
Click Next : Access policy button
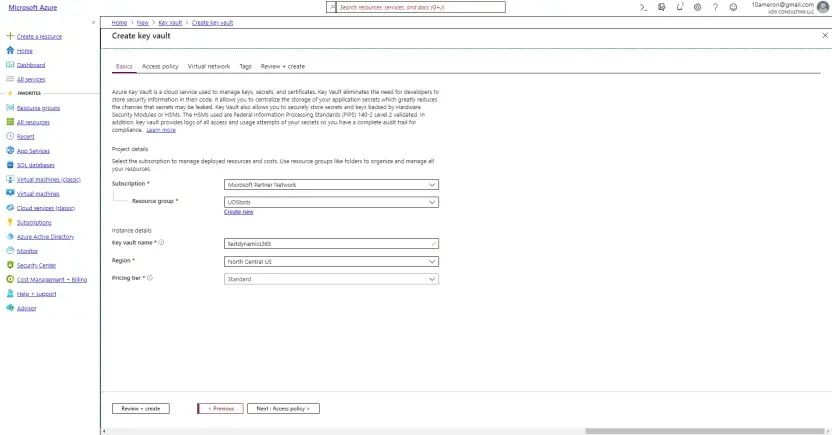(x=283, y=408)
